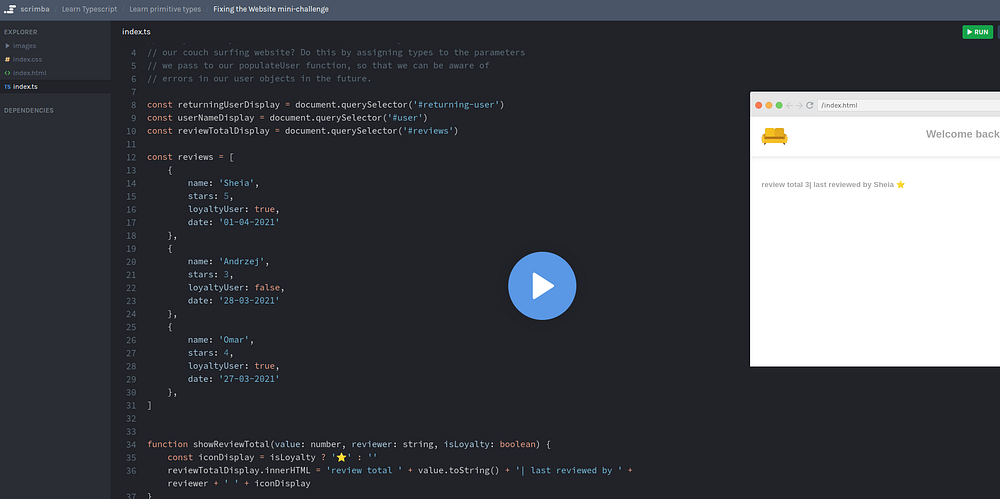Click the CSS hash icon beside index.css
Screen dimensions: 1000x499
click(x=7, y=59)
